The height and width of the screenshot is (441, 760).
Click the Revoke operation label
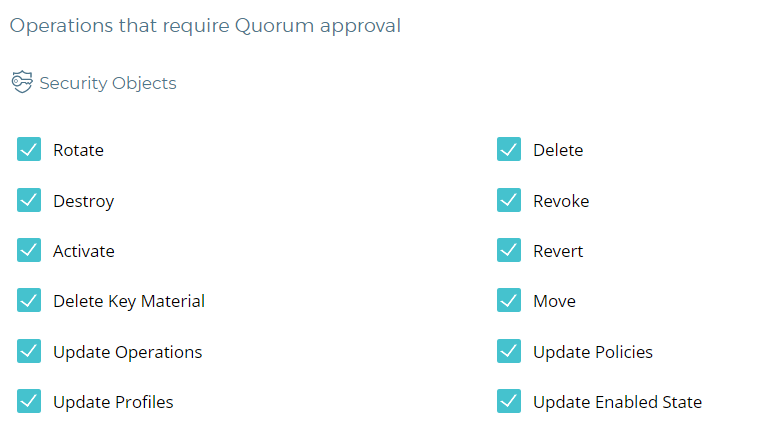coord(561,201)
